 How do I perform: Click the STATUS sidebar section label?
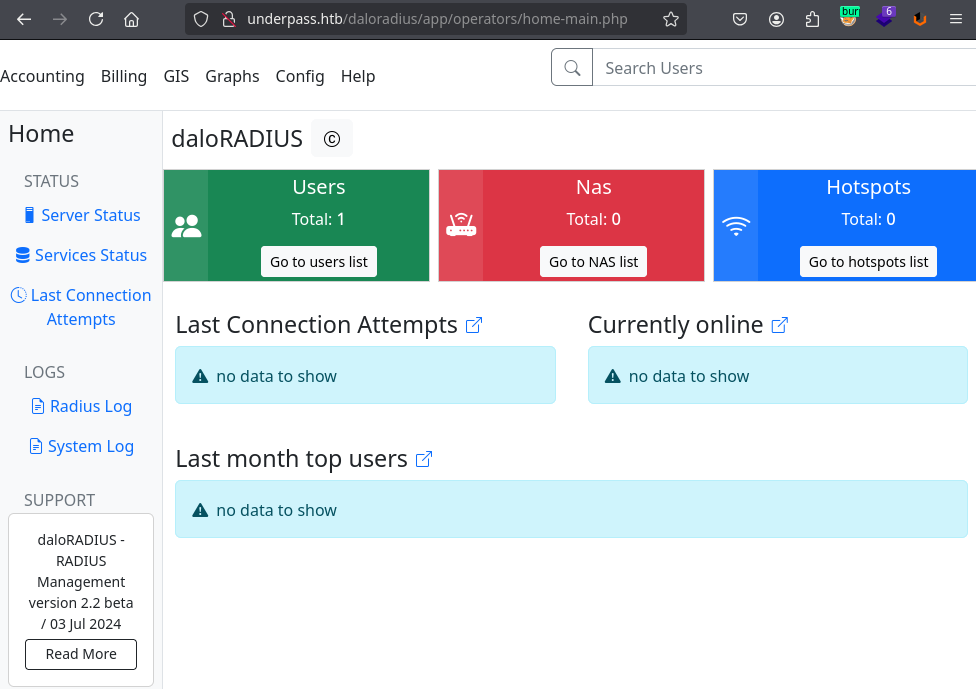51,181
